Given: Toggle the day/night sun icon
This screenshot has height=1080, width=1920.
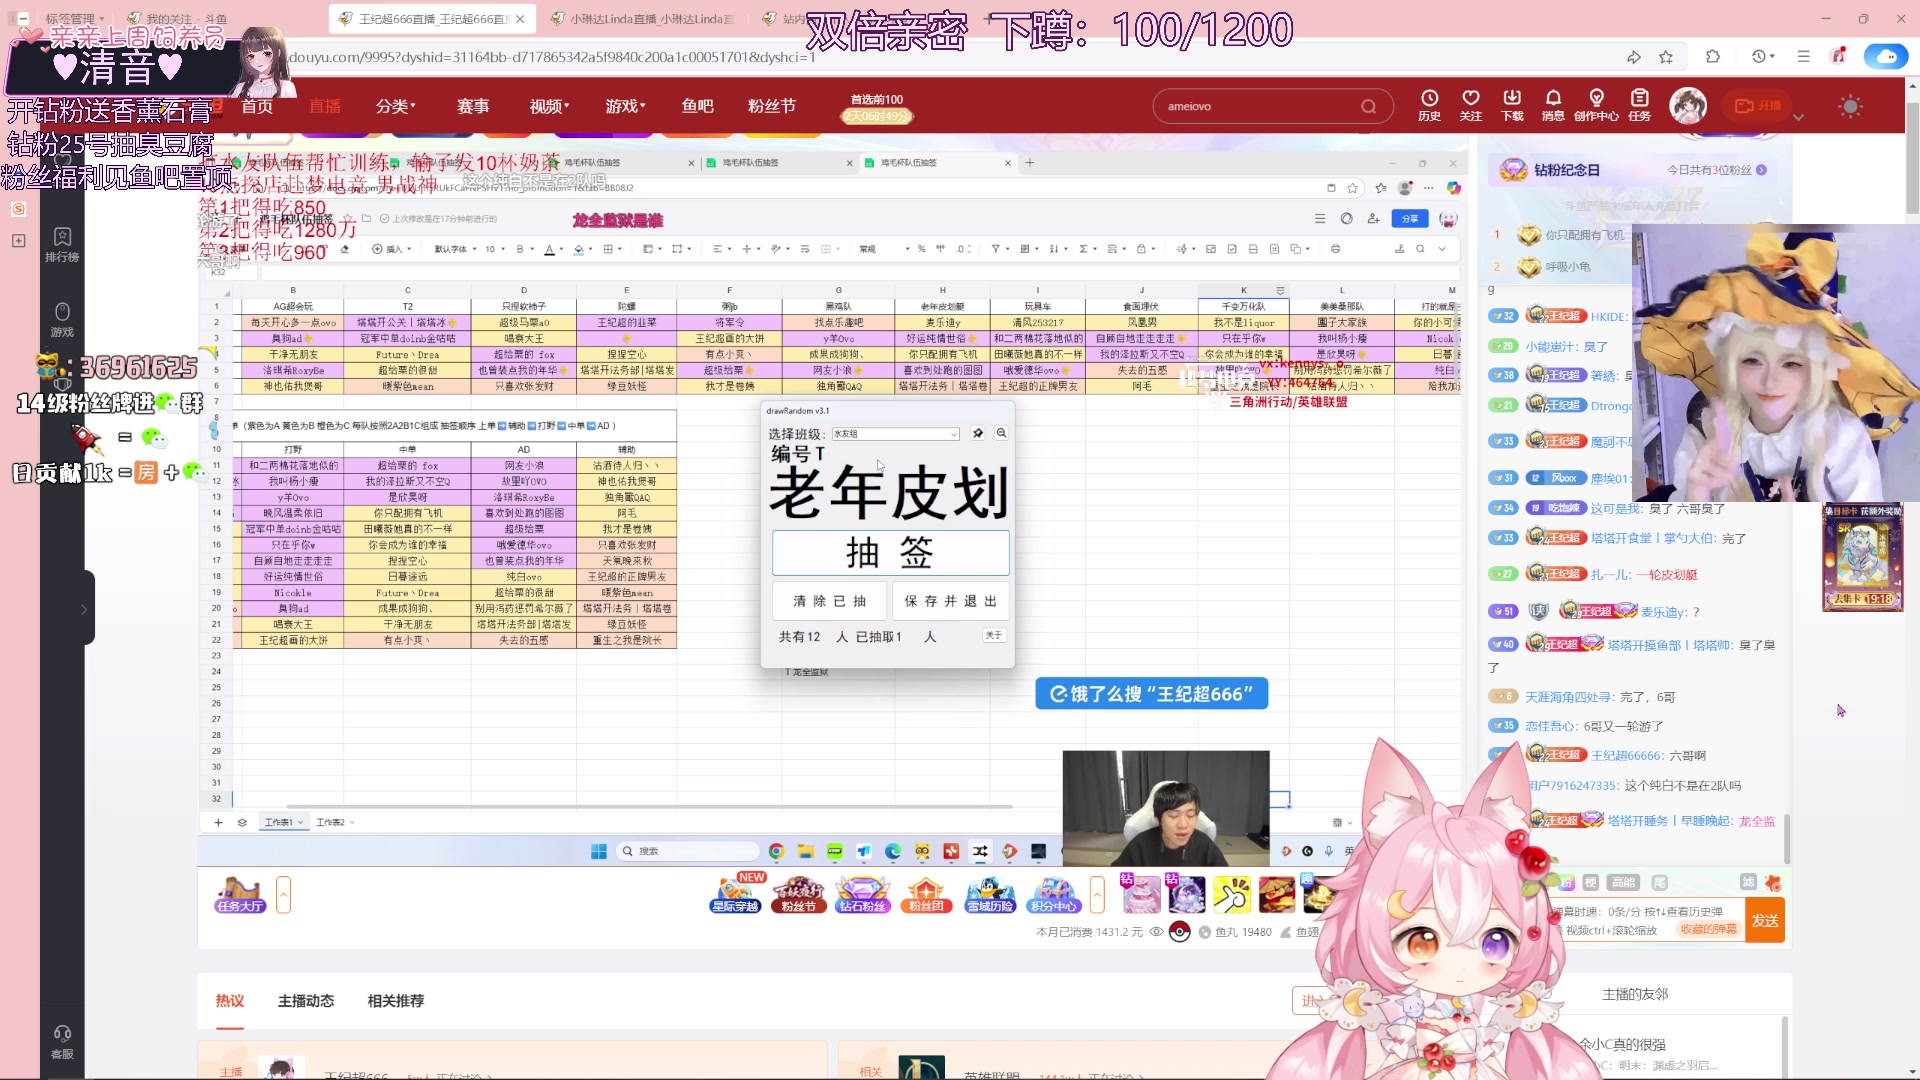Looking at the screenshot, I should click(1850, 106).
